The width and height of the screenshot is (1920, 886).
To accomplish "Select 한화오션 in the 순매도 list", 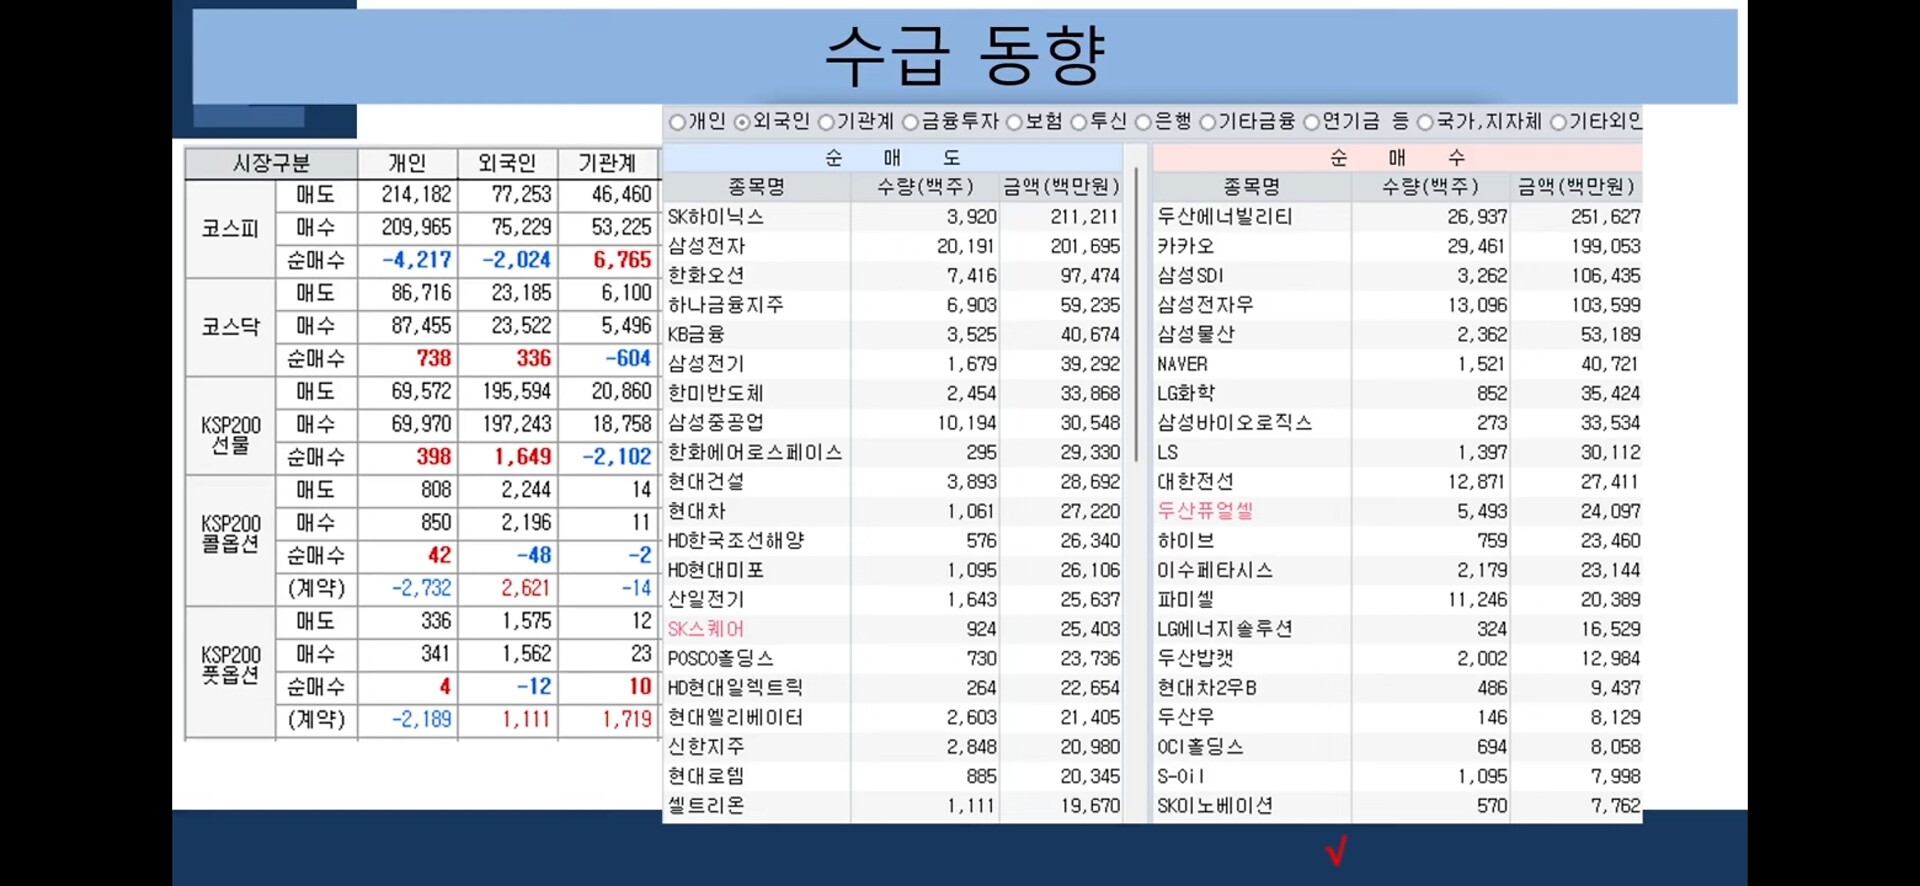I will [x=707, y=275].
